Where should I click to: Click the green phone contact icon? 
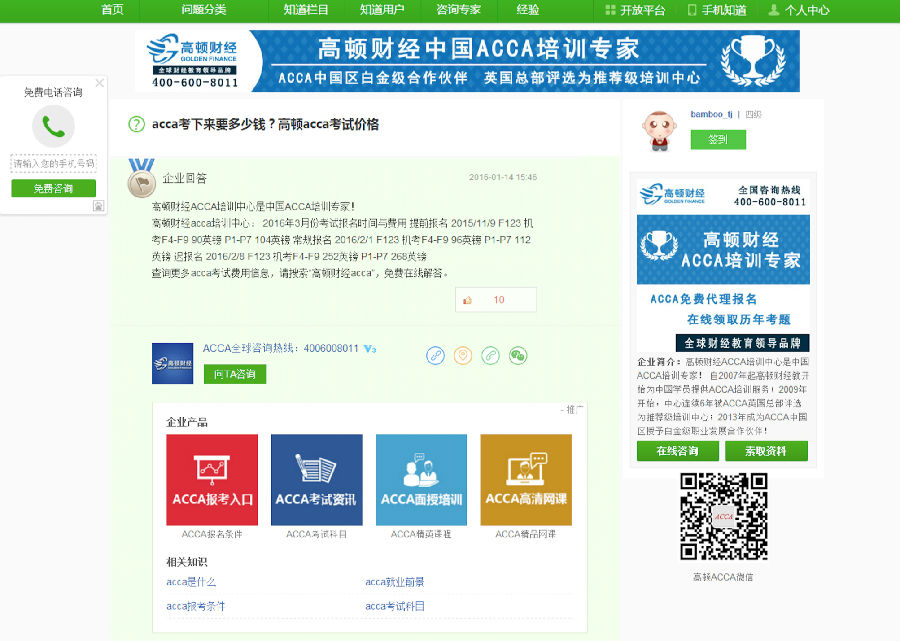click(x=491, y=356)
